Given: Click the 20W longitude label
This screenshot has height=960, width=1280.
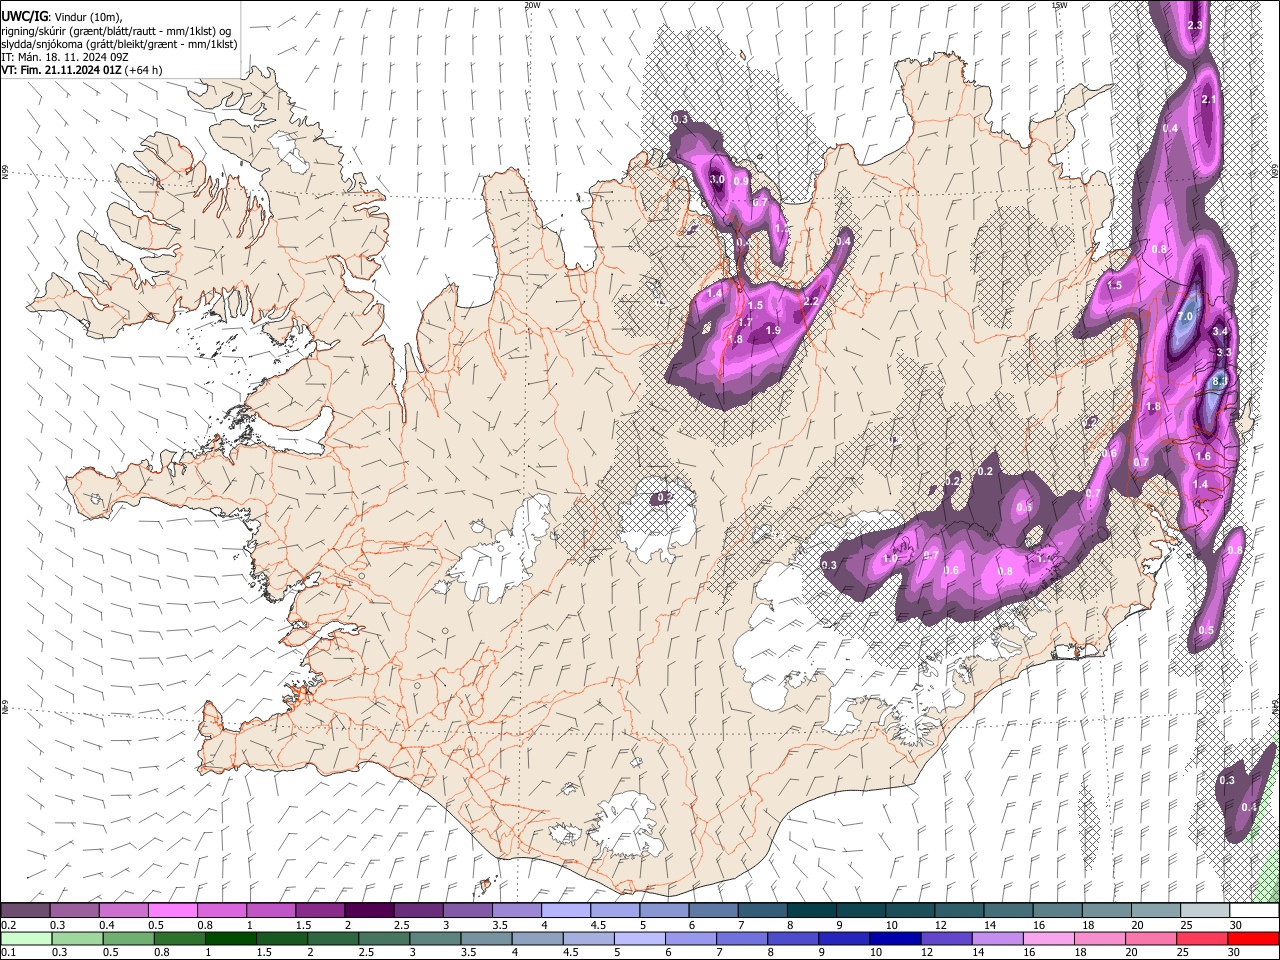Looking at the screenshot, I should 532,5.
